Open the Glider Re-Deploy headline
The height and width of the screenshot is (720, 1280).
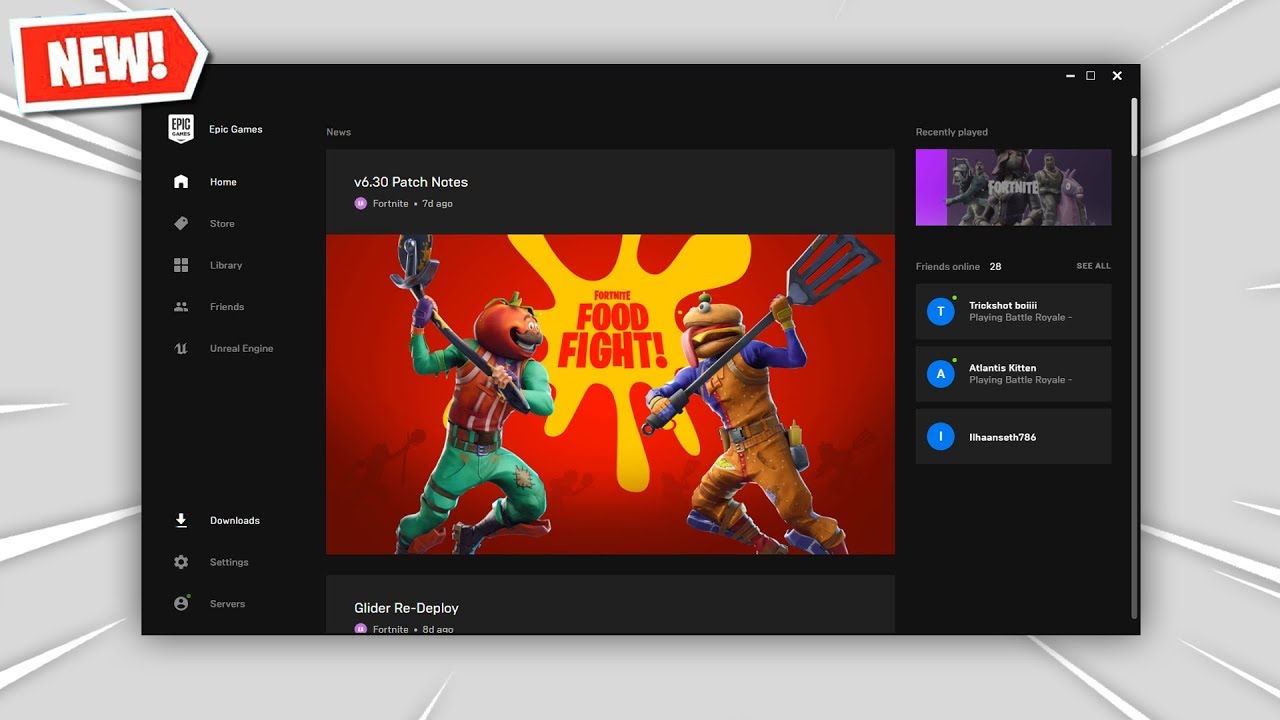[x=406, y=608]
